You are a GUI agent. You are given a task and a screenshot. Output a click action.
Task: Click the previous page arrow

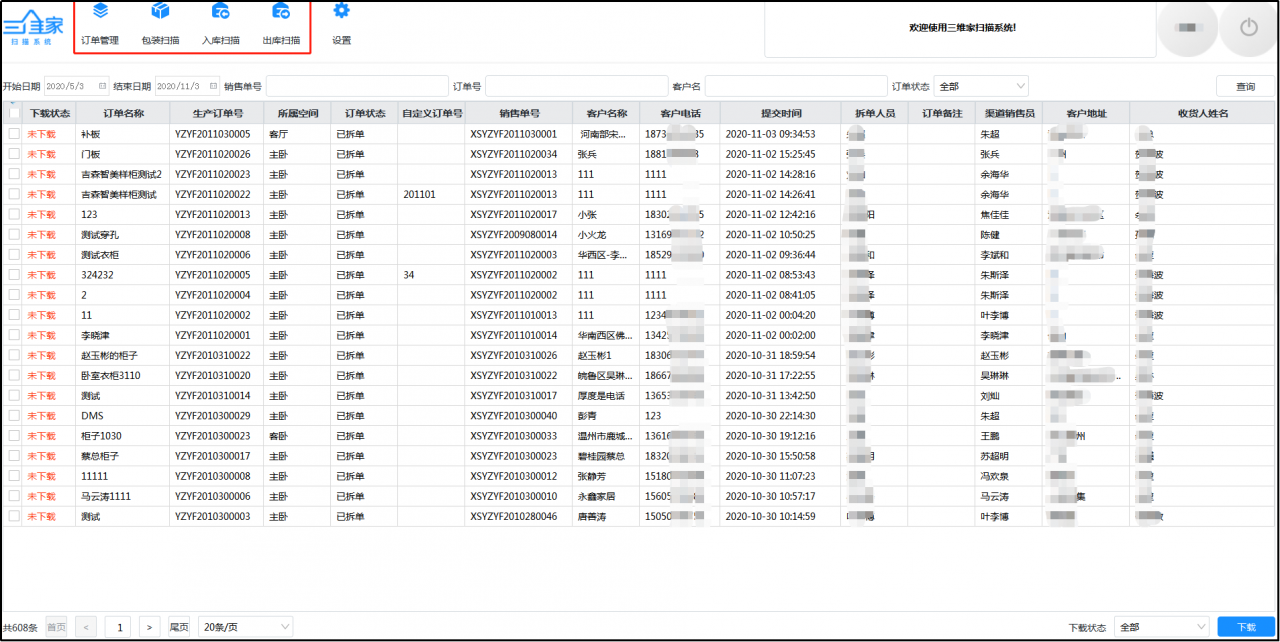click(86, 627)
